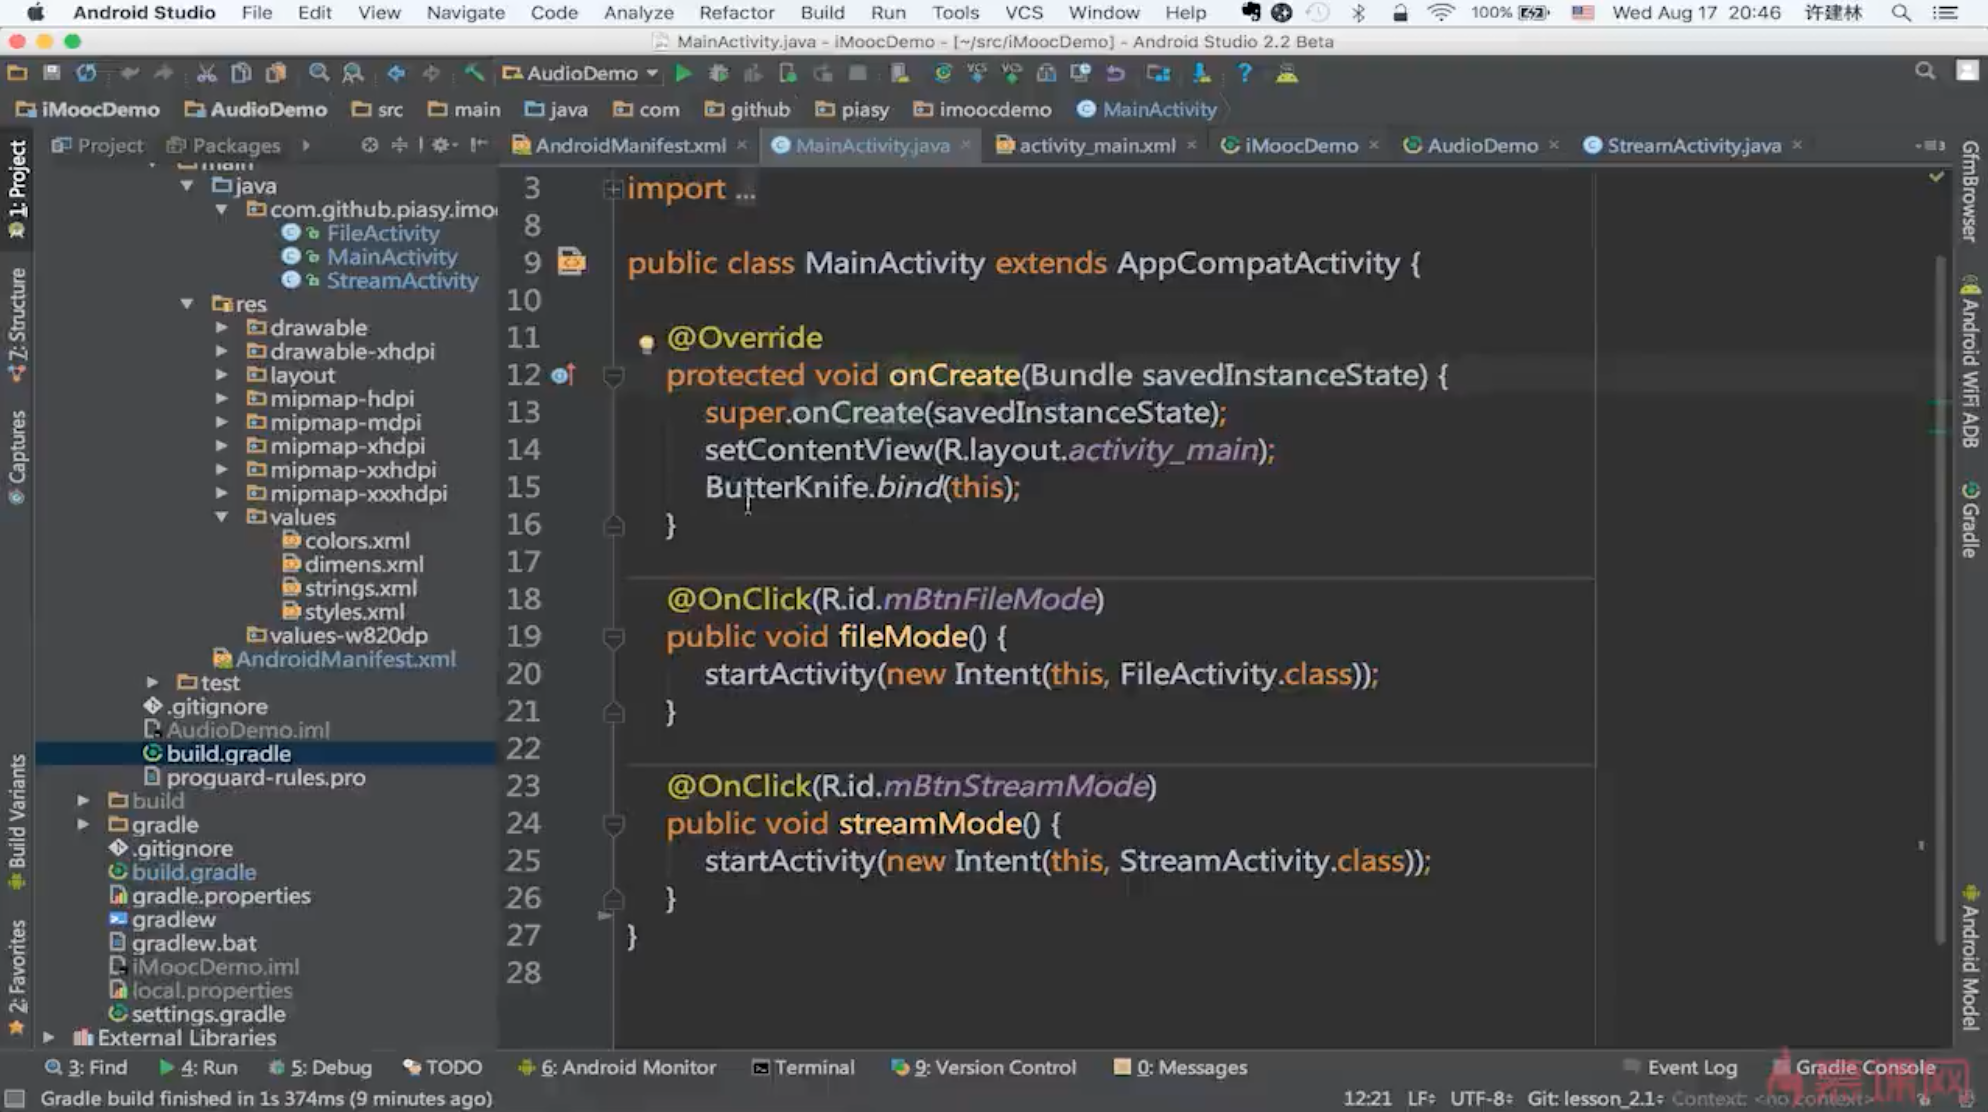Screen dimensions: 1988x1112
Task: Open the Gradle side panel tab
Action: [x=1970, y=521]
